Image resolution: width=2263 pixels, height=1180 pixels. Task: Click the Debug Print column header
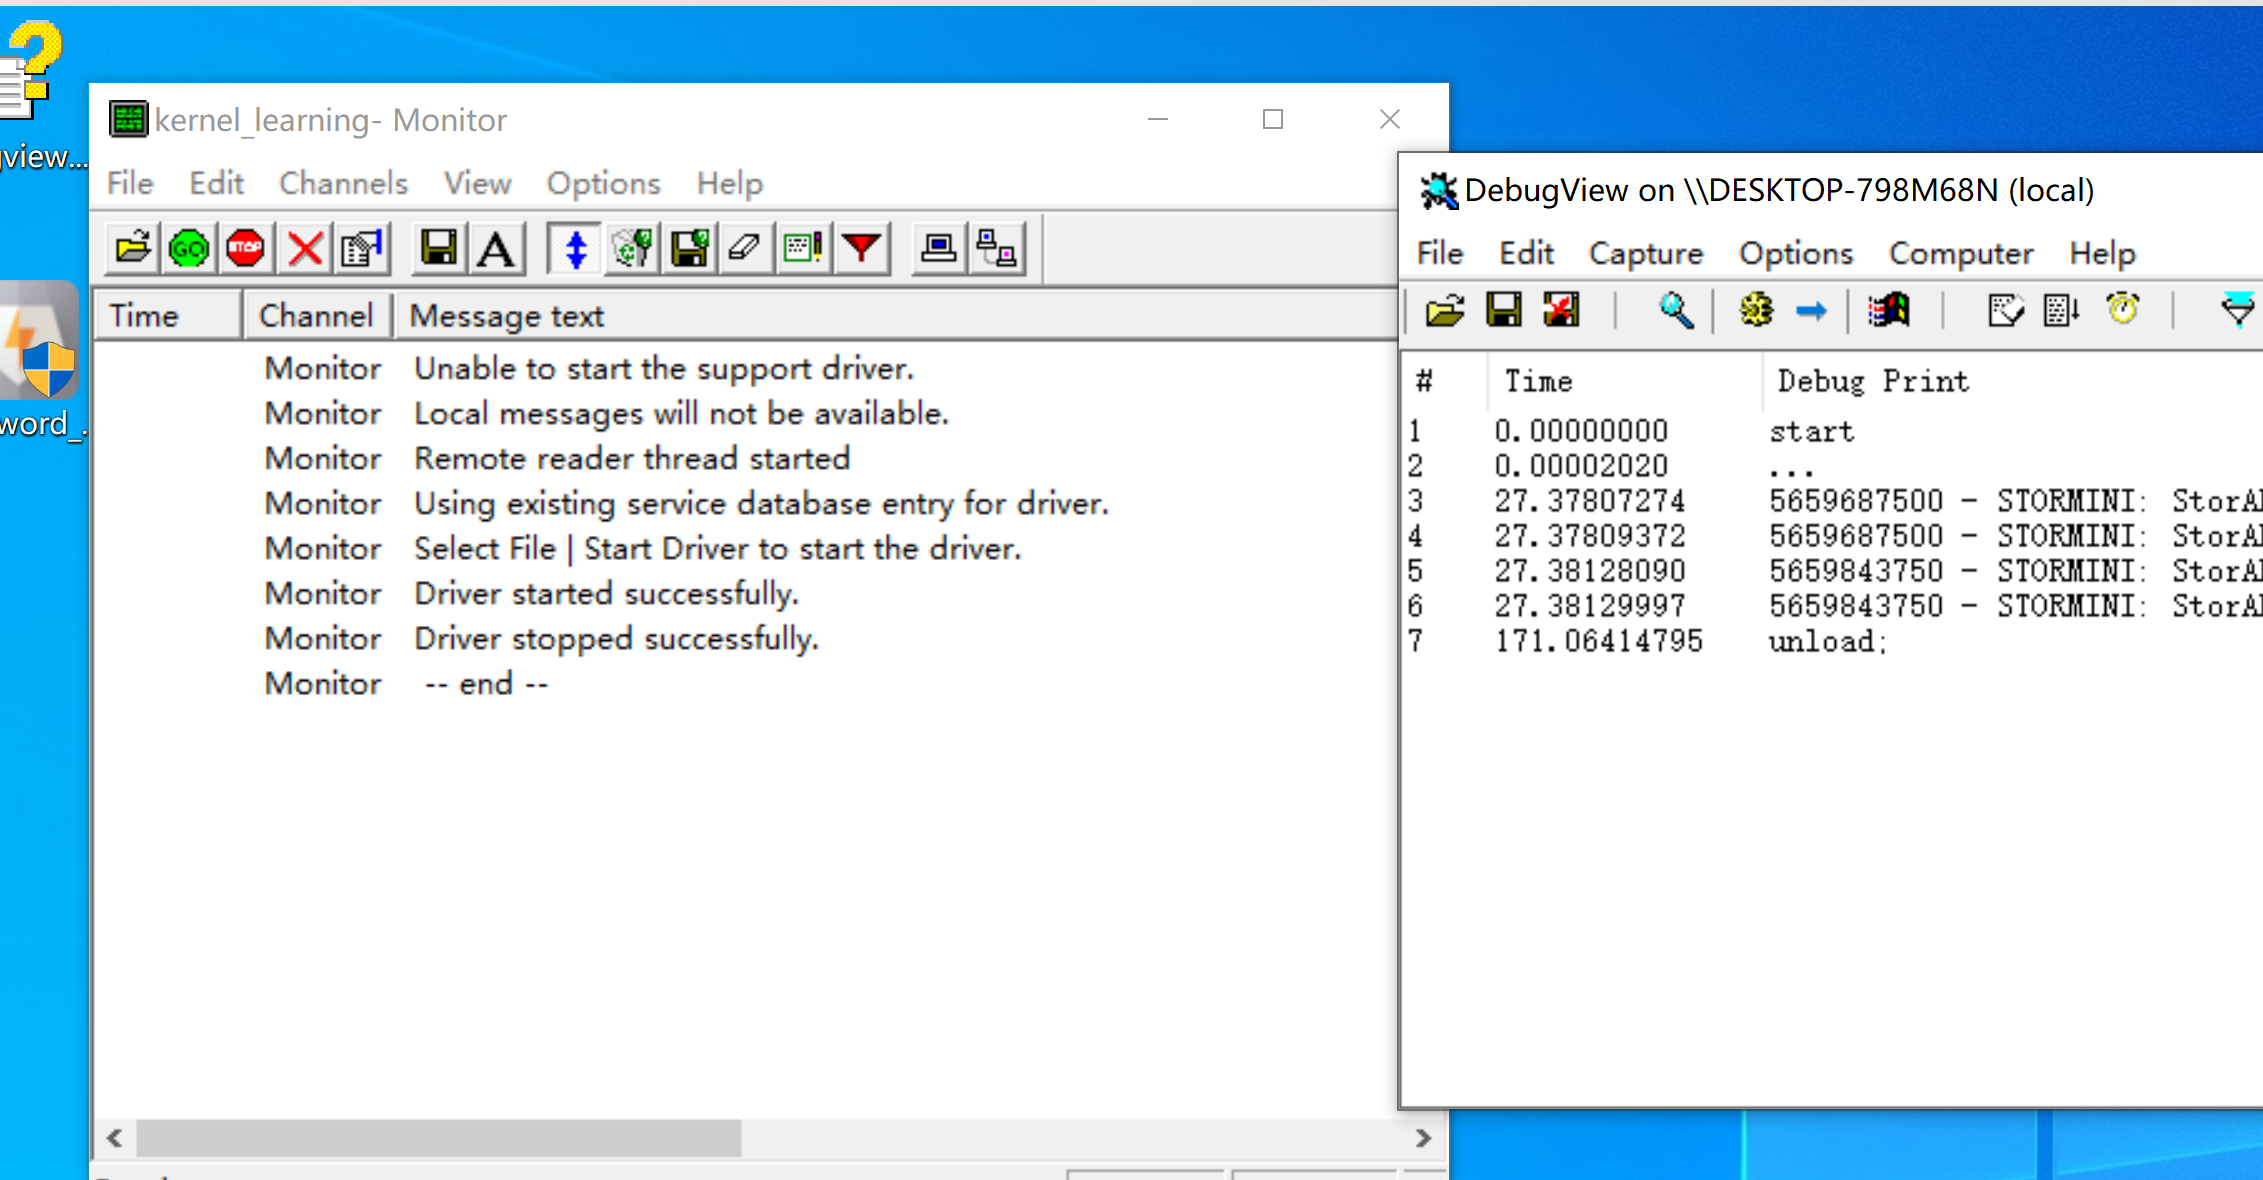(x=2012, y=381)
